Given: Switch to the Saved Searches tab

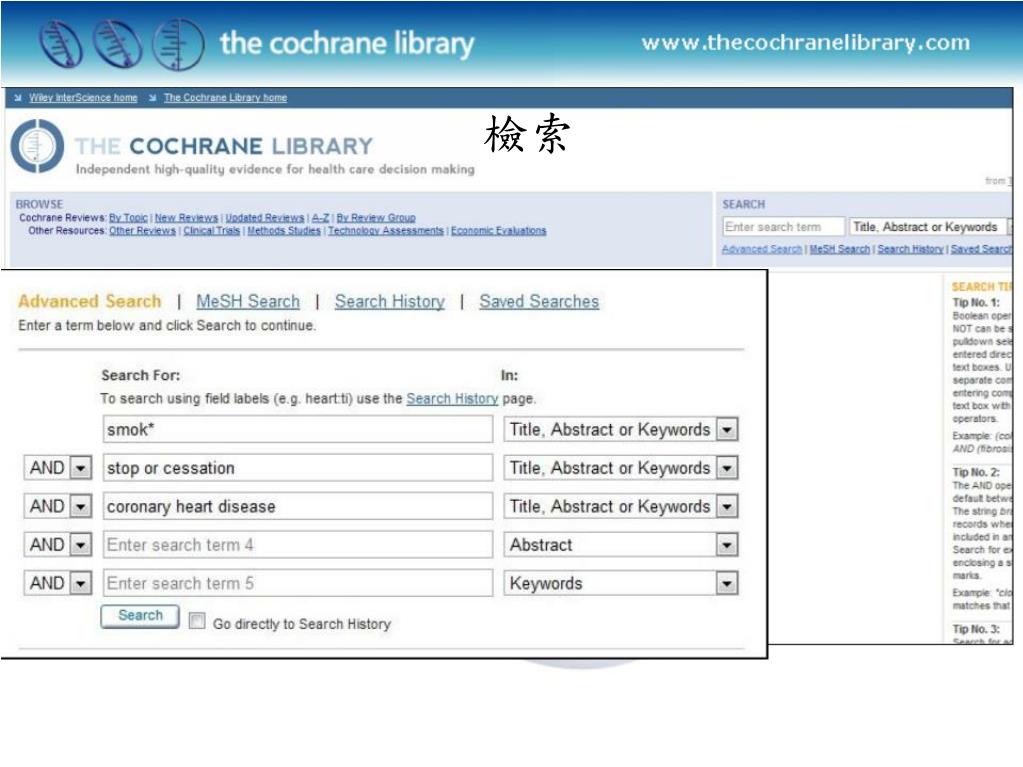Looking at the screenshot, I should 539,301.
